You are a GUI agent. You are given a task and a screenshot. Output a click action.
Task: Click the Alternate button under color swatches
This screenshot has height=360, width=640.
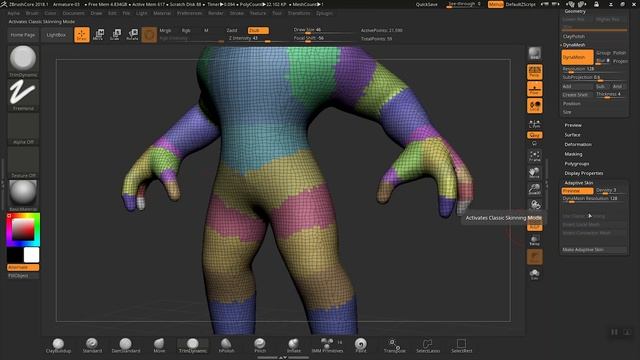[x=23, y=267]
